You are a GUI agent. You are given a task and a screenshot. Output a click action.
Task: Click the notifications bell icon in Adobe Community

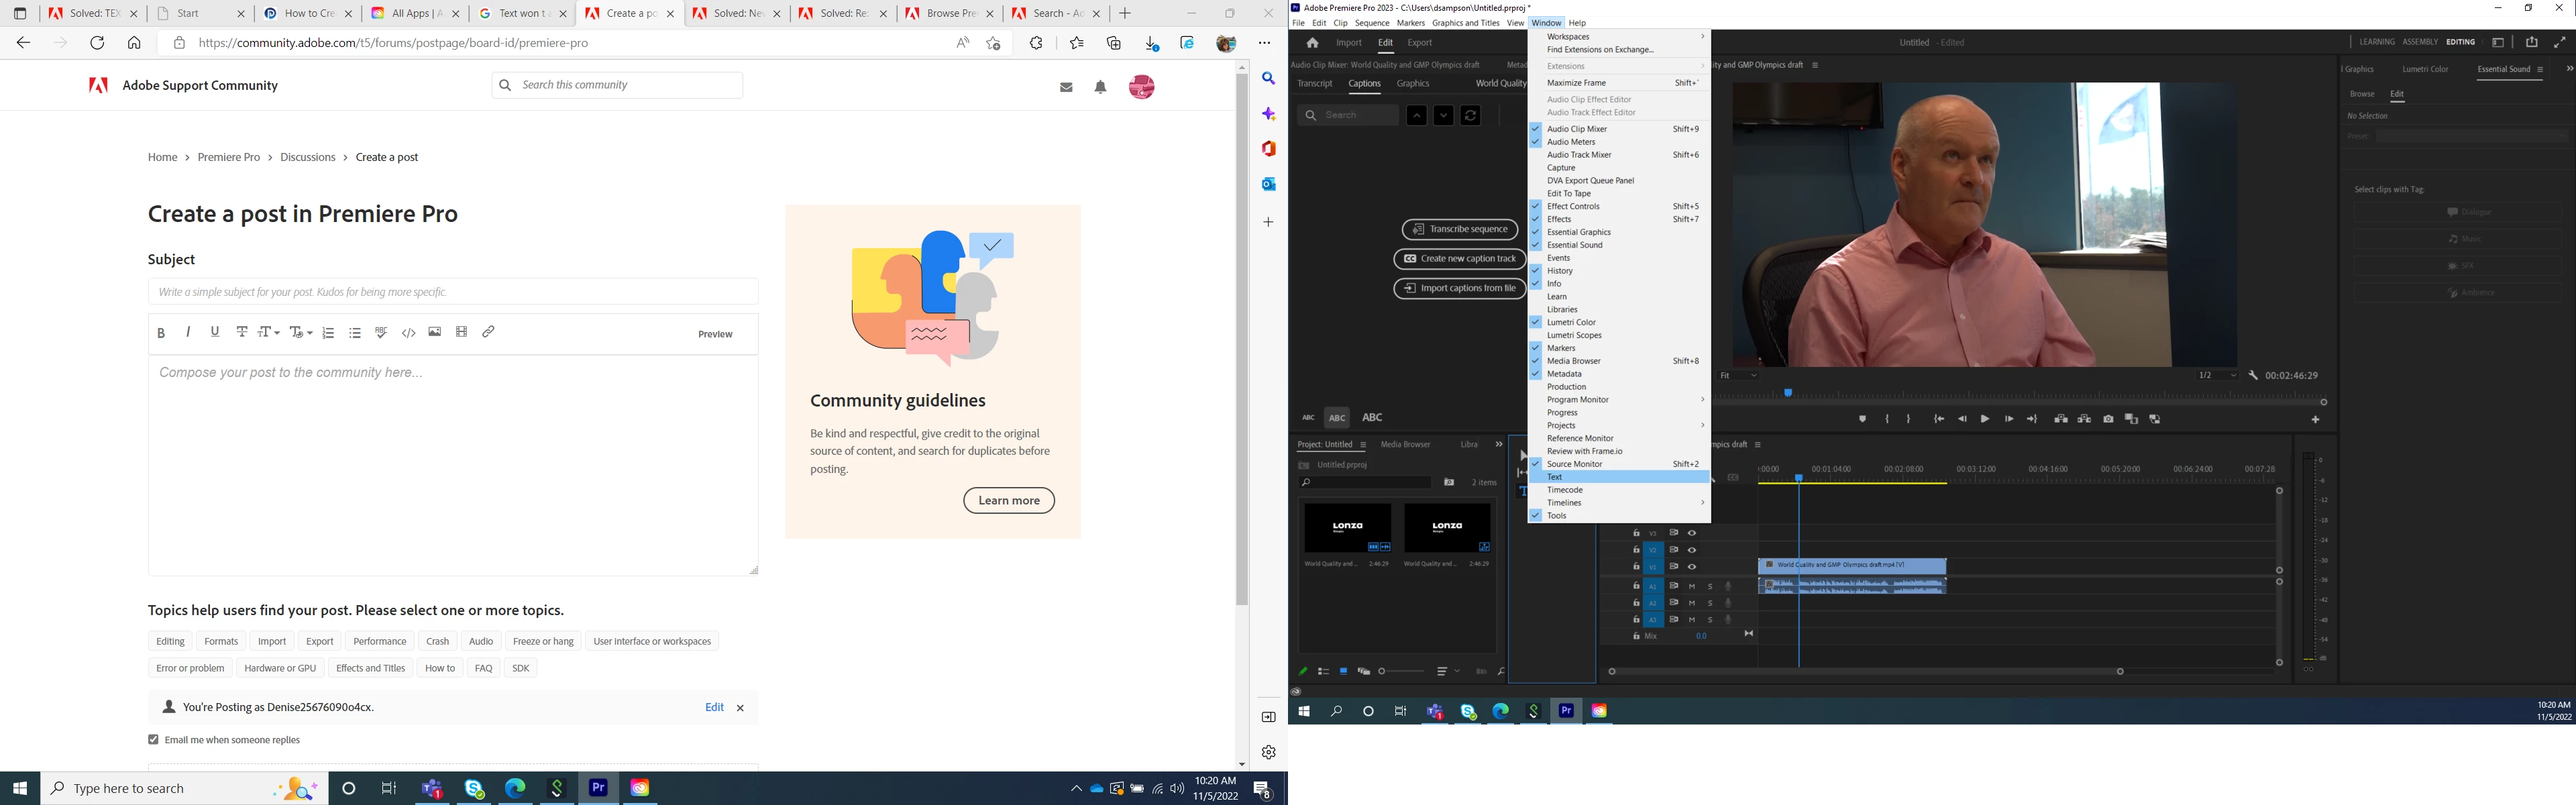point(1100,88)
